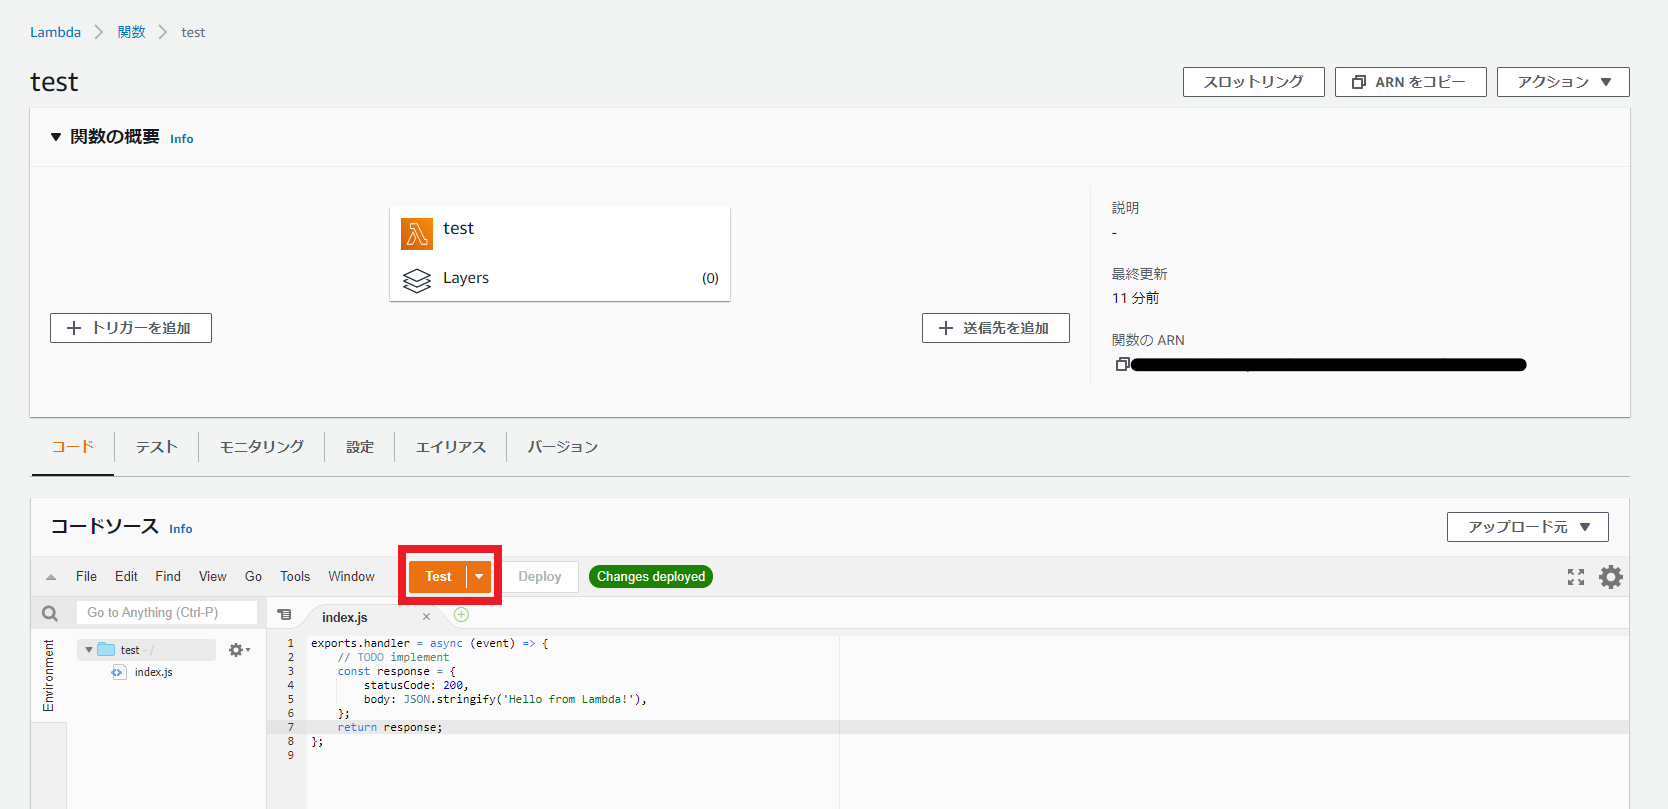Open the File menu in the editor
The width and height of the screenshot is (1668, 809).
(x=87, y=577)
